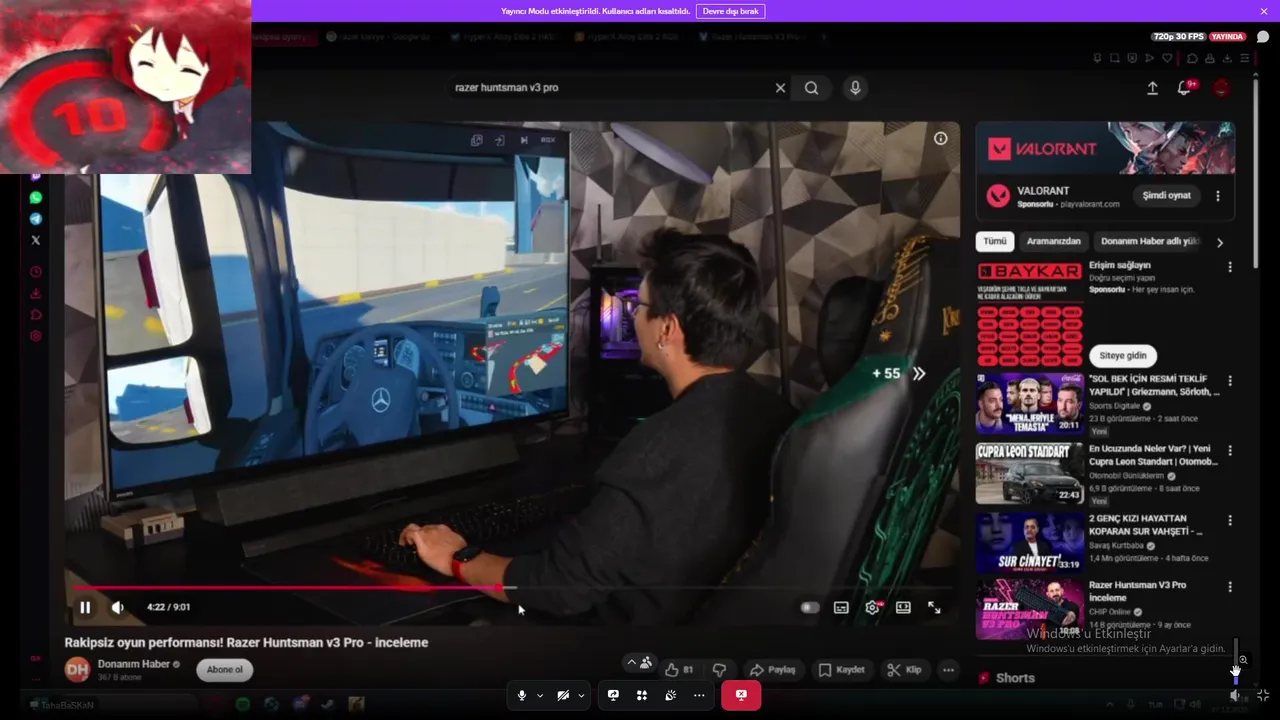Dislike the video with thumbs down
The image size is (1280, 720).
(x=719, y=670)
